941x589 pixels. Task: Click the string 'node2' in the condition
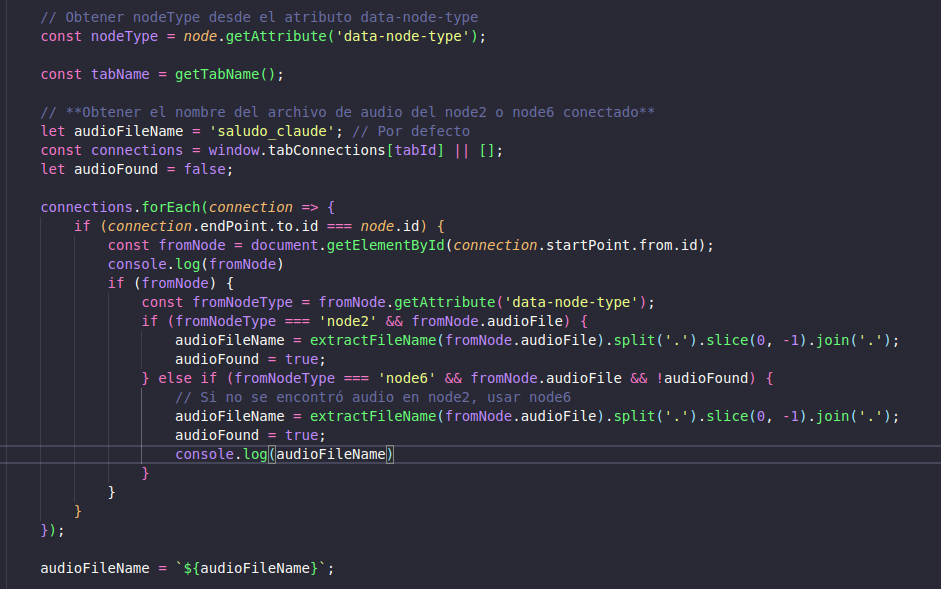[x=347, y=321]
